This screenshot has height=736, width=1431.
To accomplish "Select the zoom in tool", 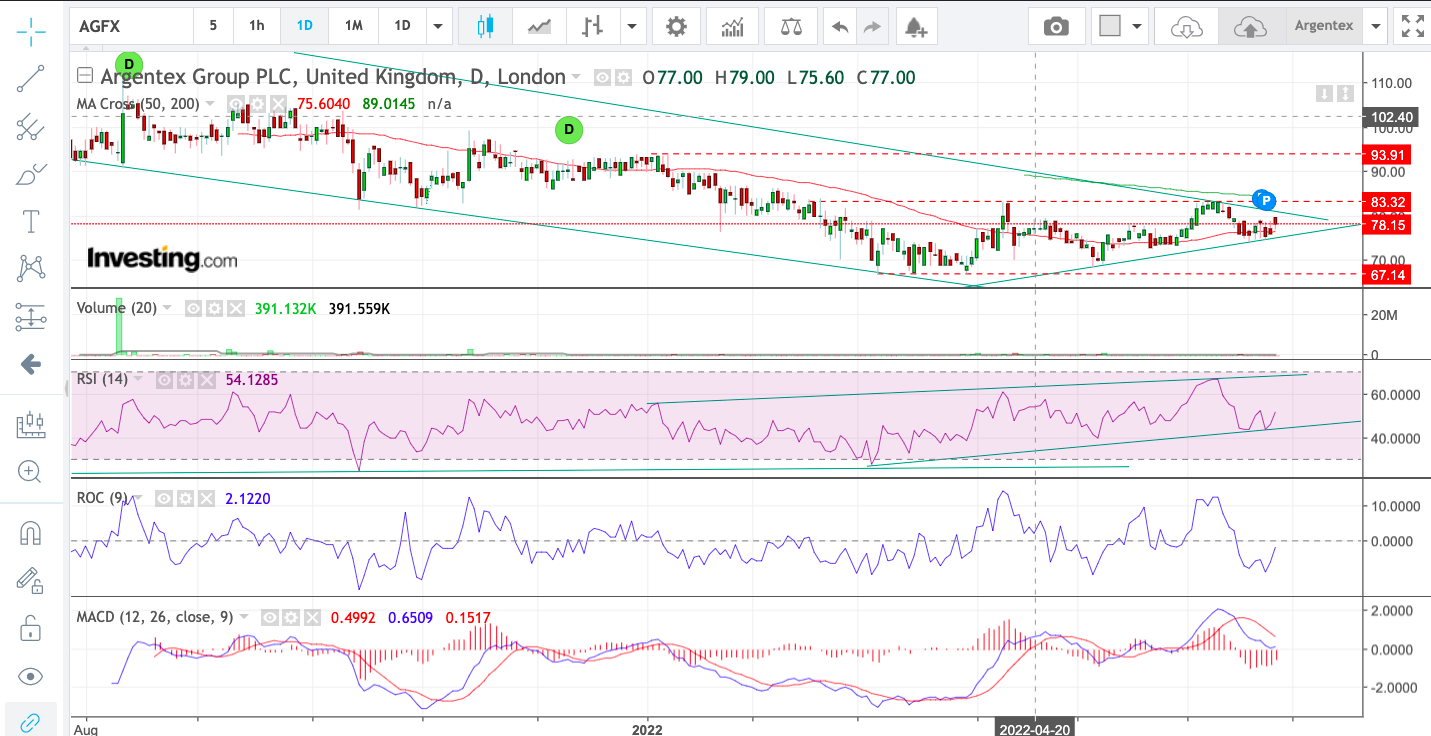I will tap(31, 471).
